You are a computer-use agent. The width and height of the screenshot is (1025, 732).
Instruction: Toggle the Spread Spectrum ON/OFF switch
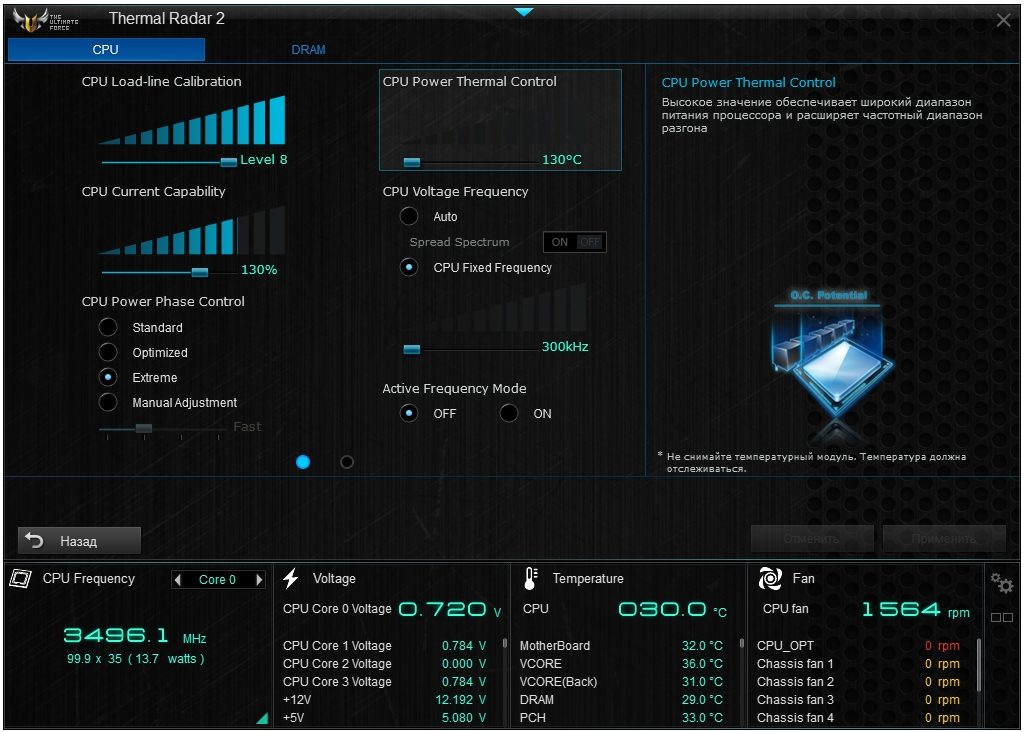(x=575, y=242)
